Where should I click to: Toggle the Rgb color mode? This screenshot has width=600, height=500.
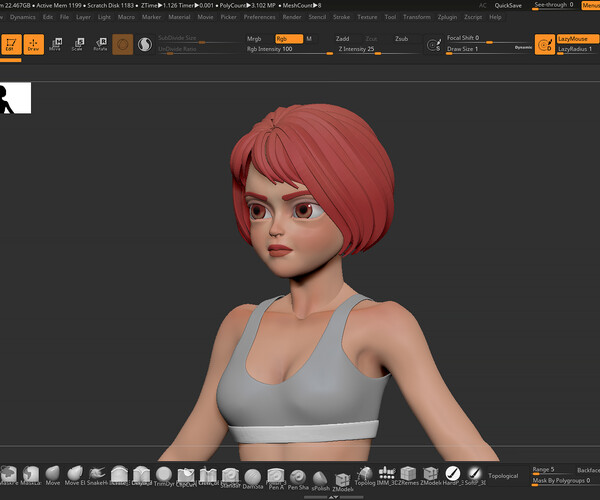pyautogui.click(x=289, y=39)
